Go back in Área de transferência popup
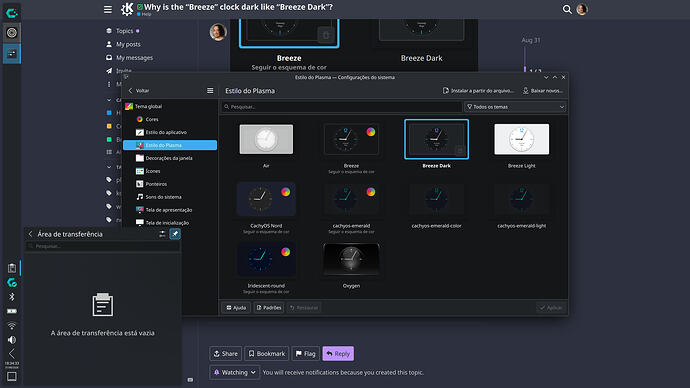690x388 pixels. click(x=30, y=234)
